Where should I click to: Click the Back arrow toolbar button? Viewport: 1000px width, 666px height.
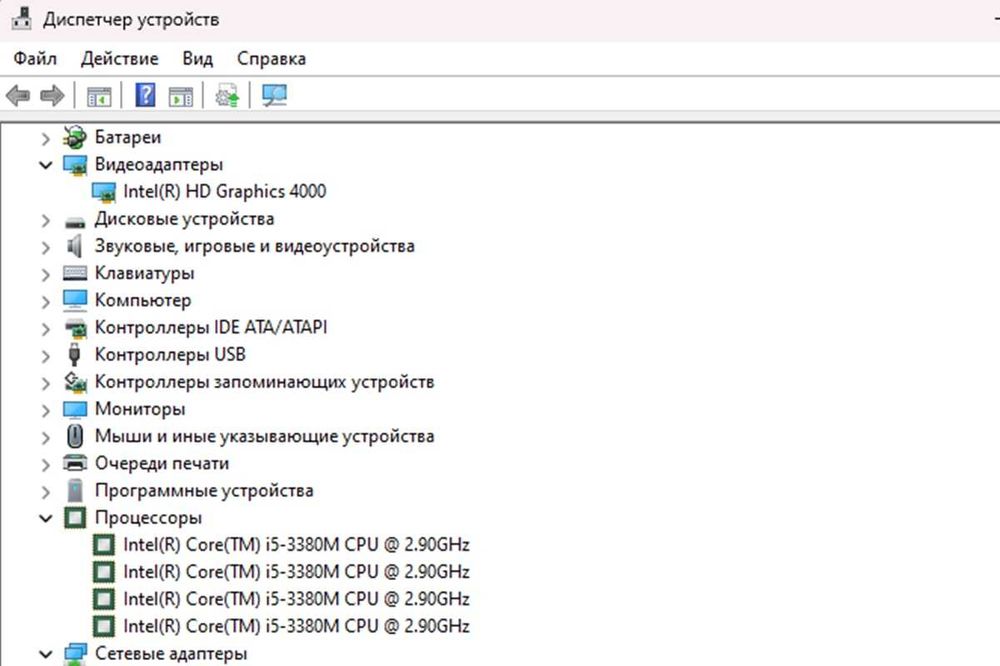[x=18, y=96]
